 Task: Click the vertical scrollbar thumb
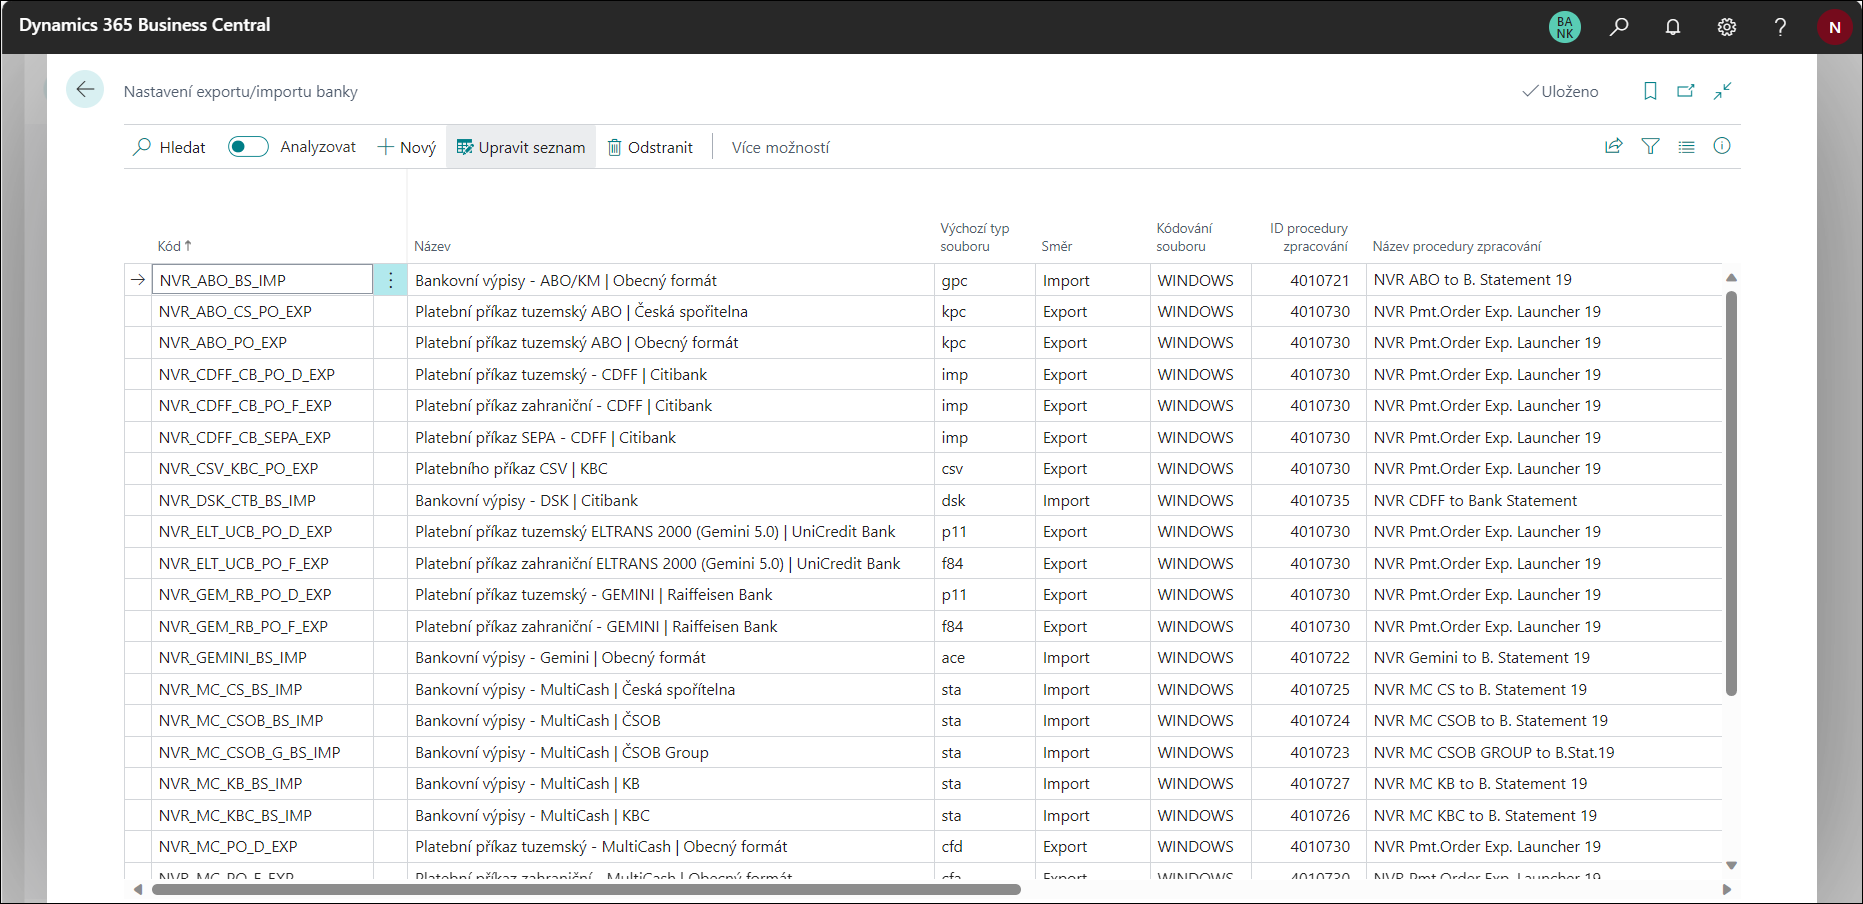pos(1731,493)
